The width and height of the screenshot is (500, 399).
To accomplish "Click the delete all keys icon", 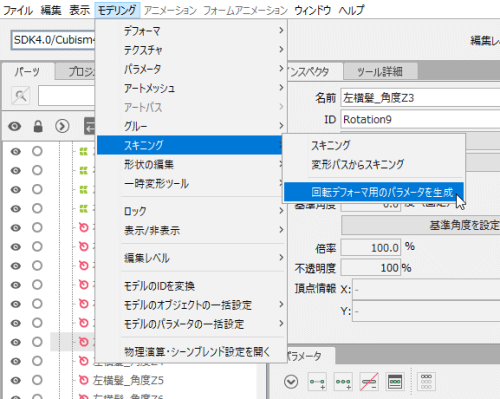I will point(369,382).
